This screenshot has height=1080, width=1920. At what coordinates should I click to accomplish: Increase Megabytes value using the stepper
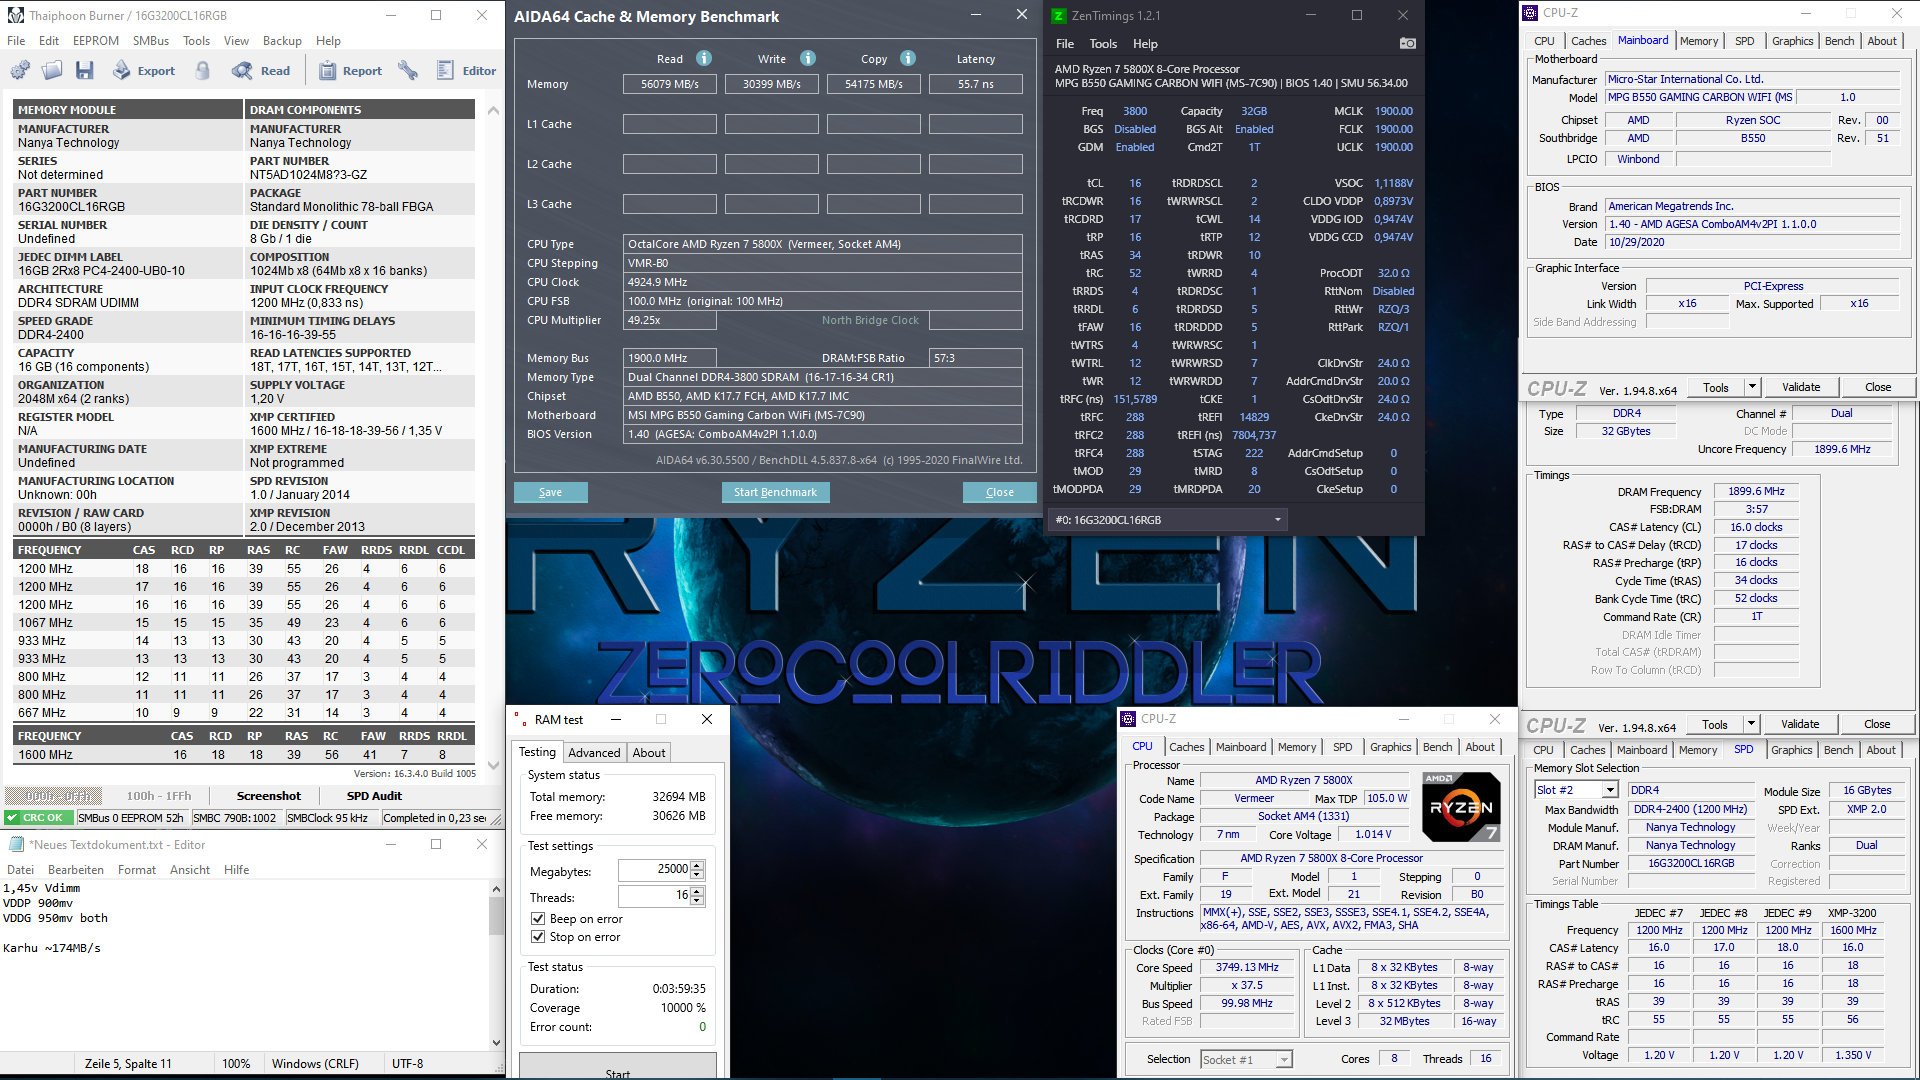coord(698,865)
